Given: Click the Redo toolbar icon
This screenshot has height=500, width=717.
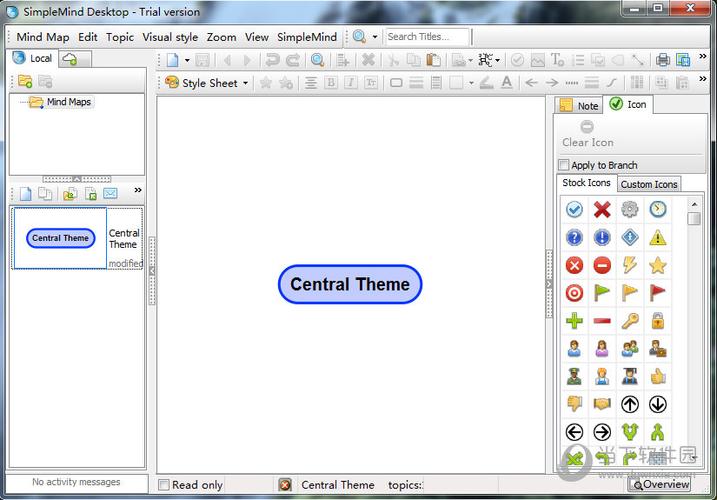Looking at the screenshot, I should click(x=293, y=60).
